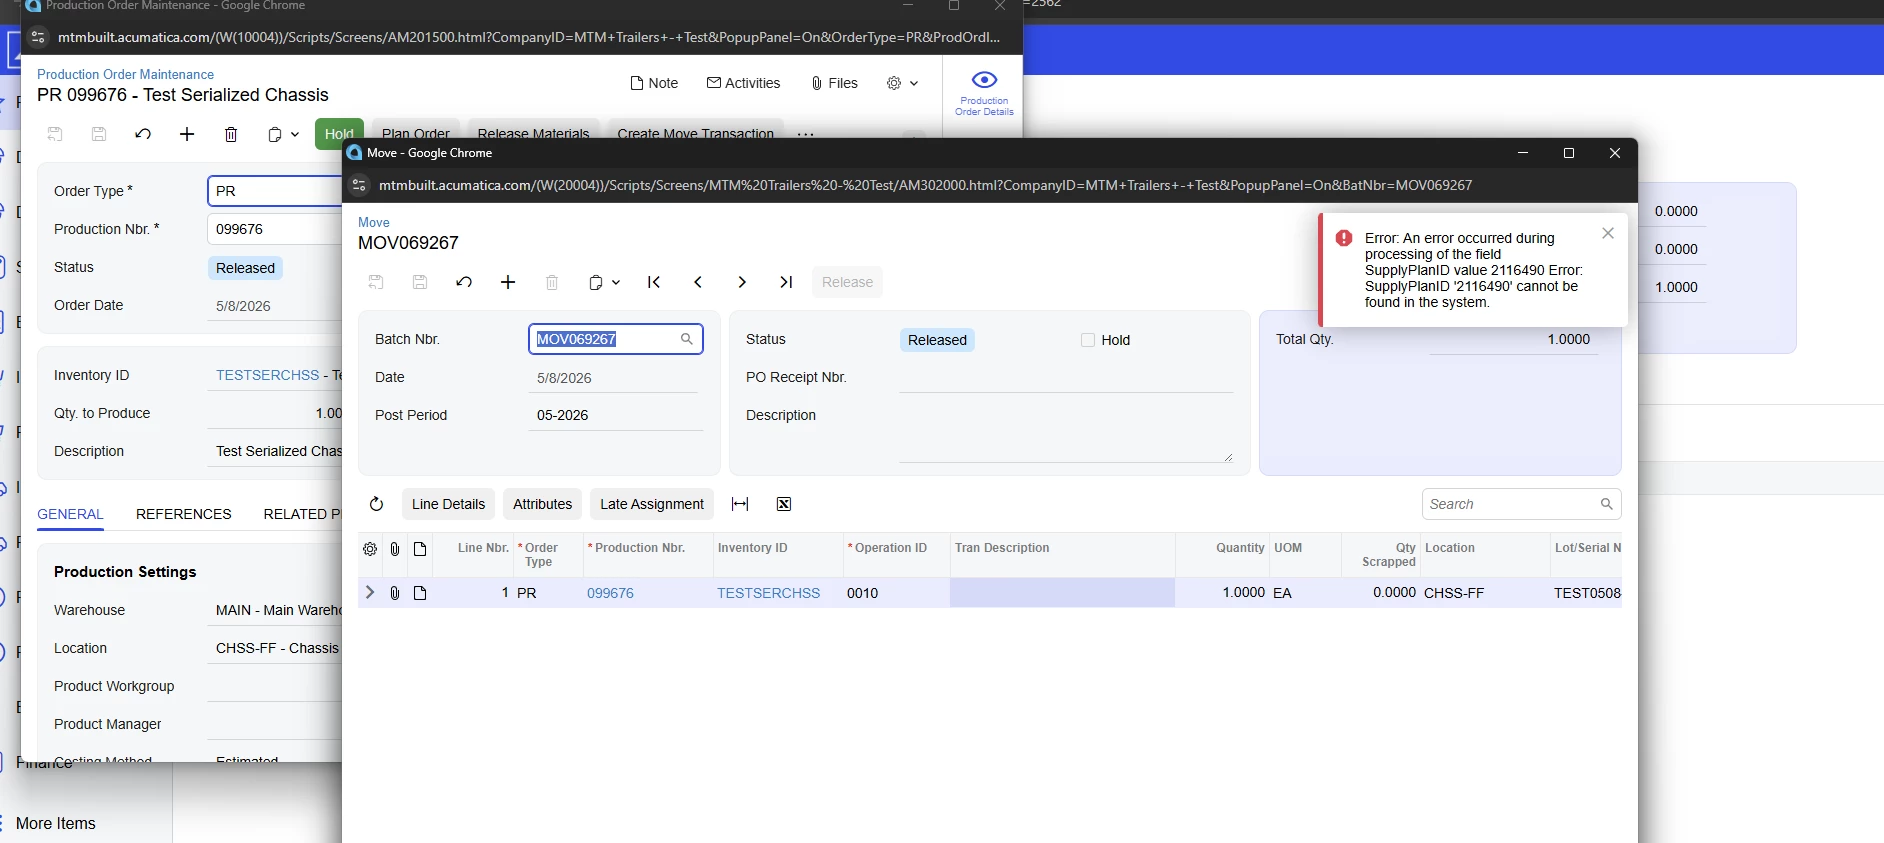Open the settings gear dropdown in Production Order

(902, 83)
